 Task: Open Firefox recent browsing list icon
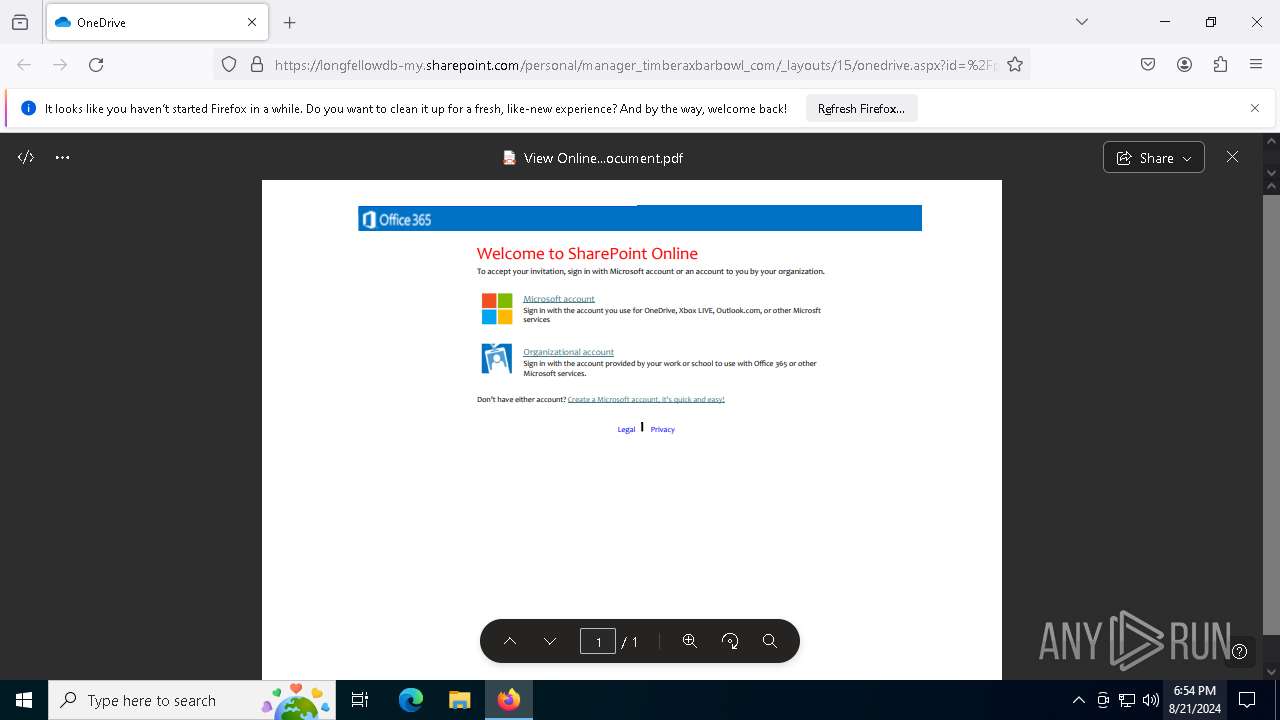(20, 22)
